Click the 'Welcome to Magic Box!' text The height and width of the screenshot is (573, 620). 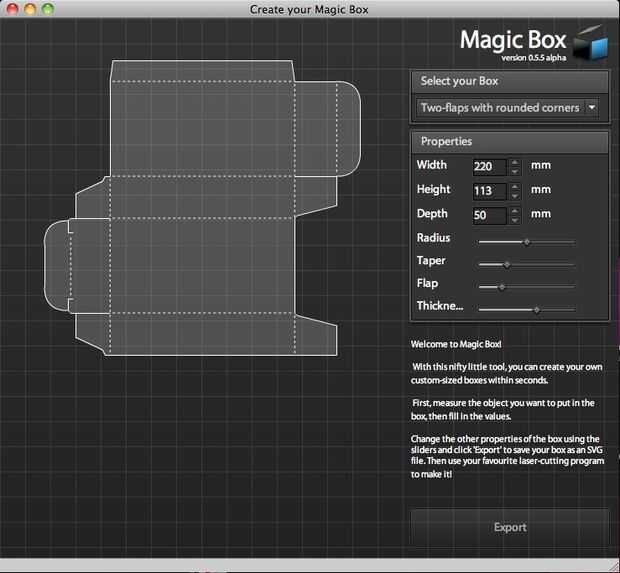tap(456, 344)
